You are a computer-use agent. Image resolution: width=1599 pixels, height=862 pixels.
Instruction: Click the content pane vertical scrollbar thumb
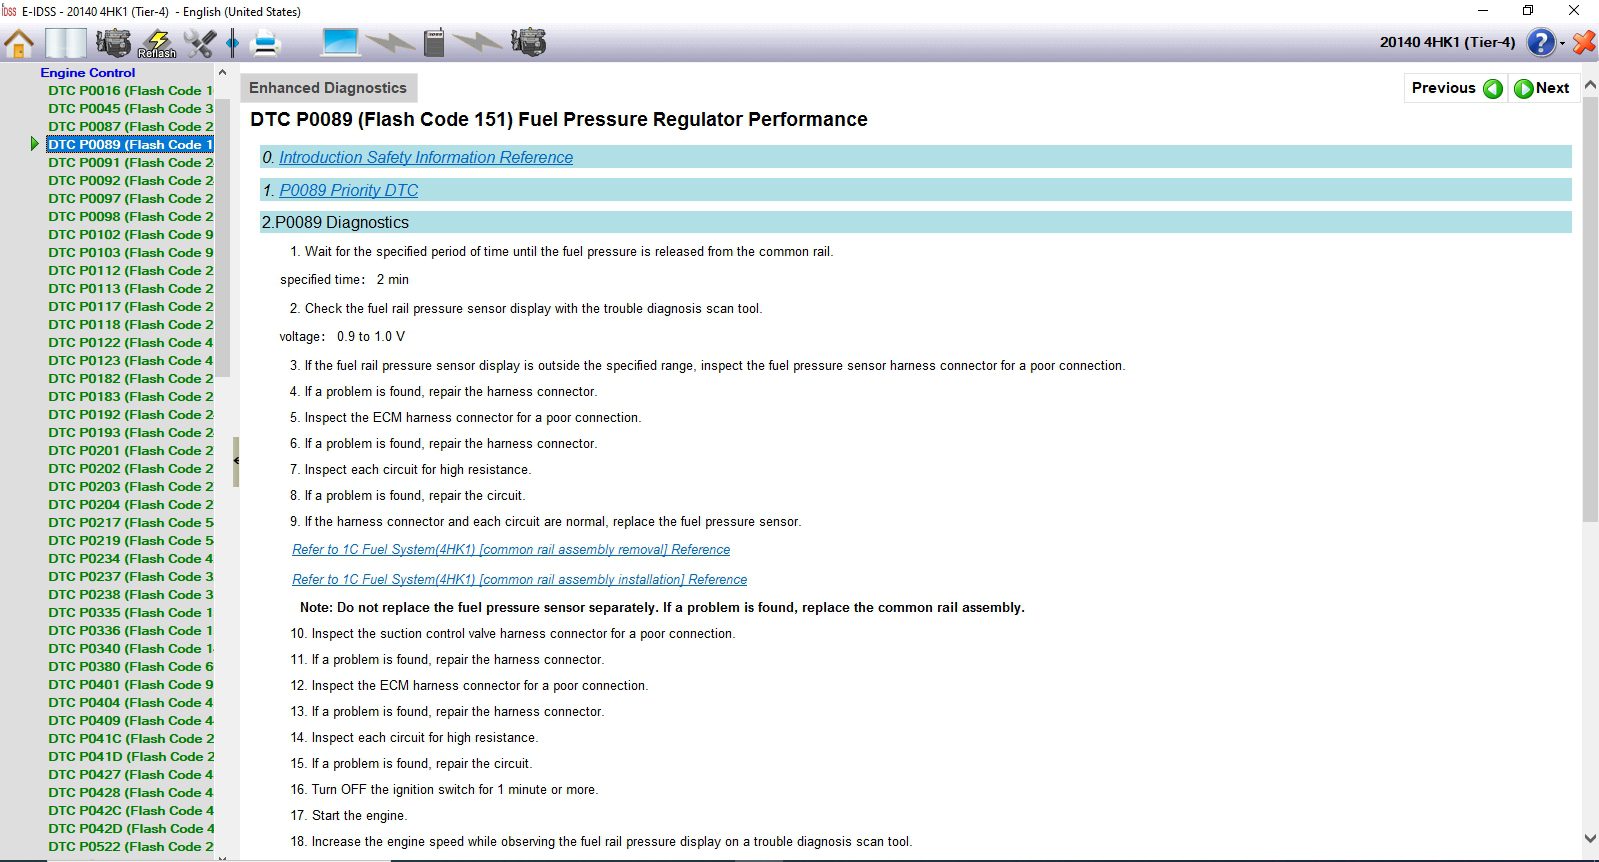tap(1590, 310)
